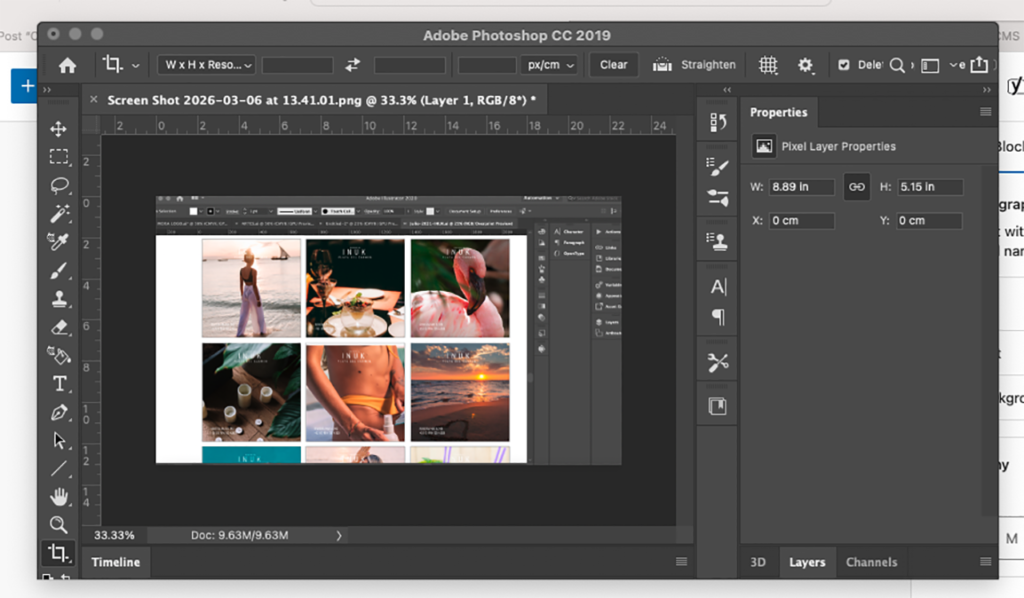1024x598 pixels.
Task: Open the px/cm resolution units dropdown
Action: point(551,65)
